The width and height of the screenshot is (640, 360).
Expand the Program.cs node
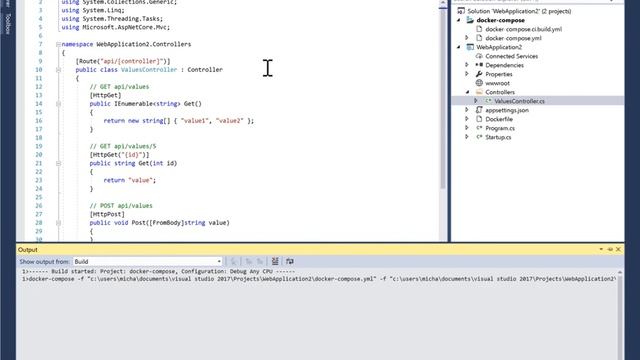pos(467,128)
